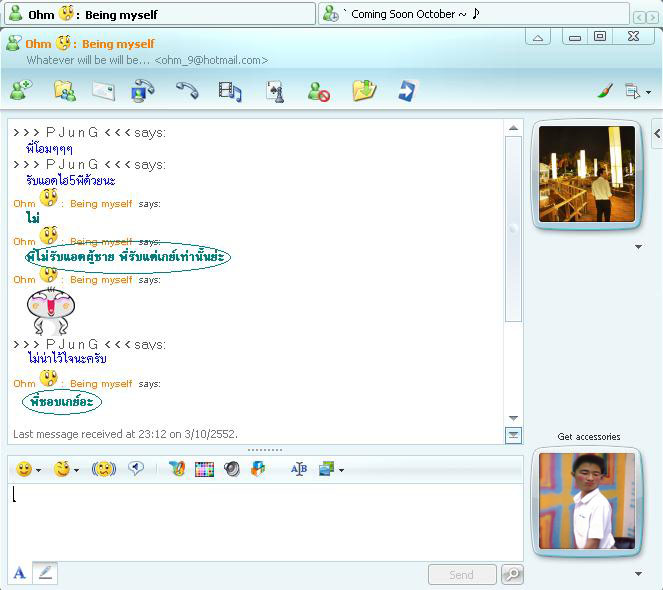Toggle handwriting mode with the pen button
Image resolution: width=663 pixels, height=590 pixels.
tap(45, 573)
